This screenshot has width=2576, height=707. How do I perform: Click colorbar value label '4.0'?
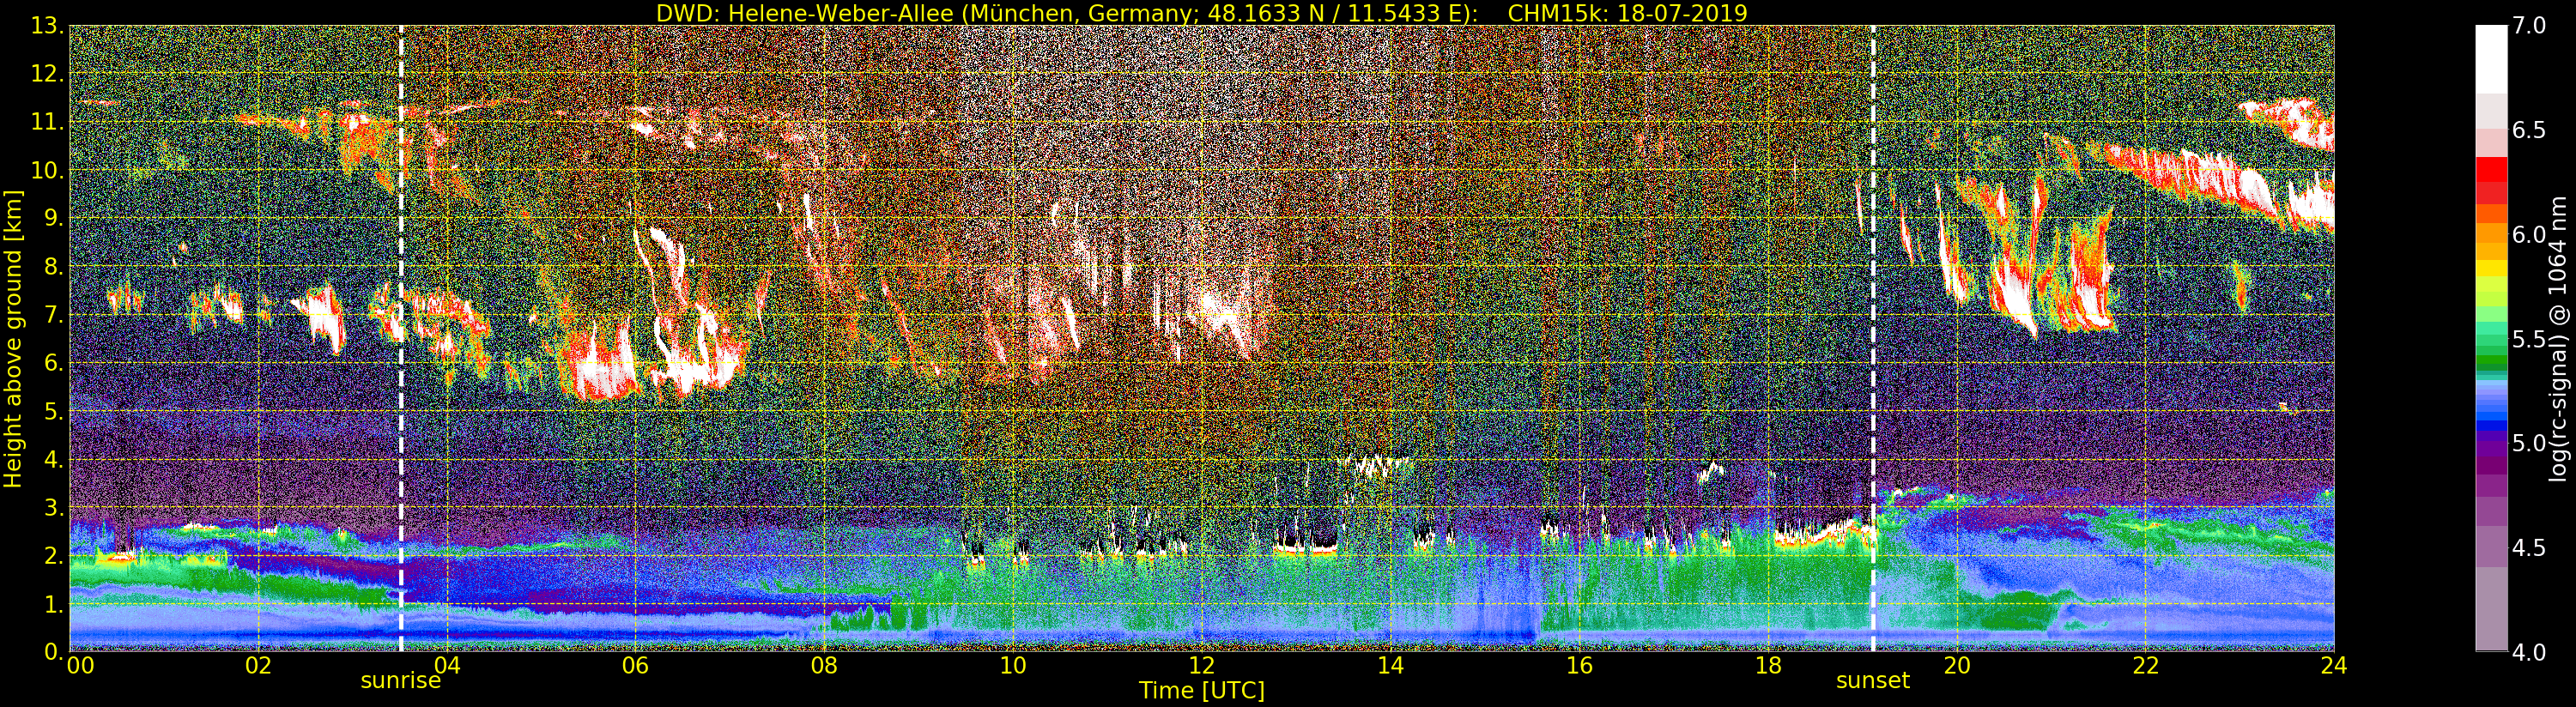click(x=2529, y=652)
